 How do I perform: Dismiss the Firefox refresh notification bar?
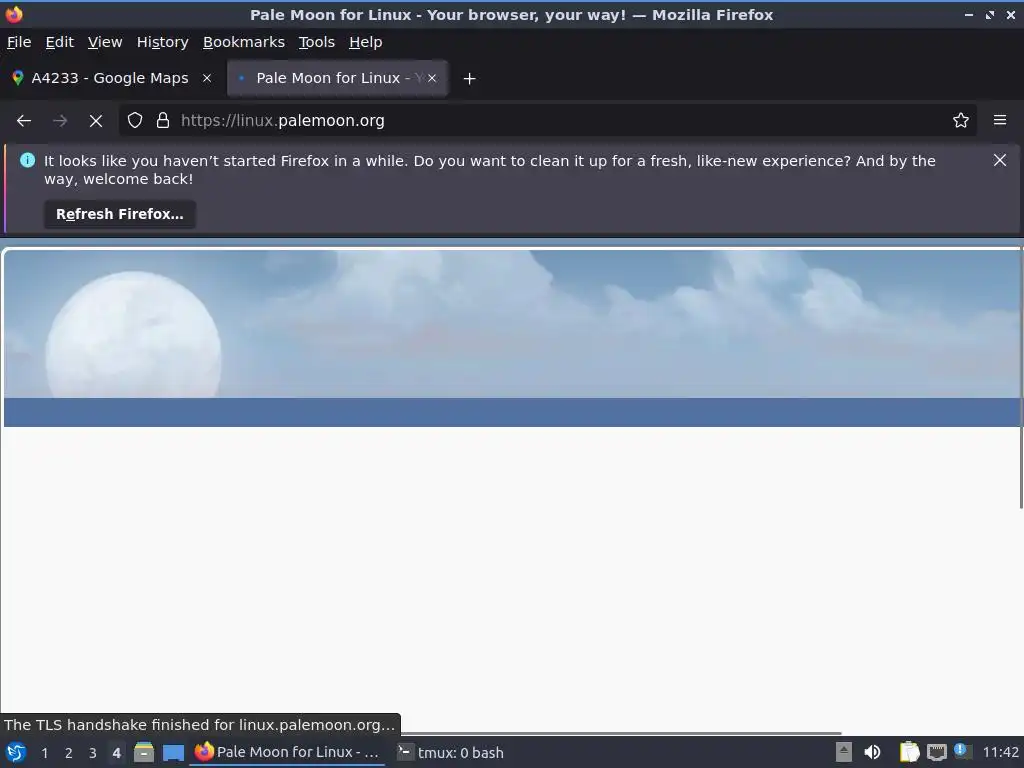1000,160
